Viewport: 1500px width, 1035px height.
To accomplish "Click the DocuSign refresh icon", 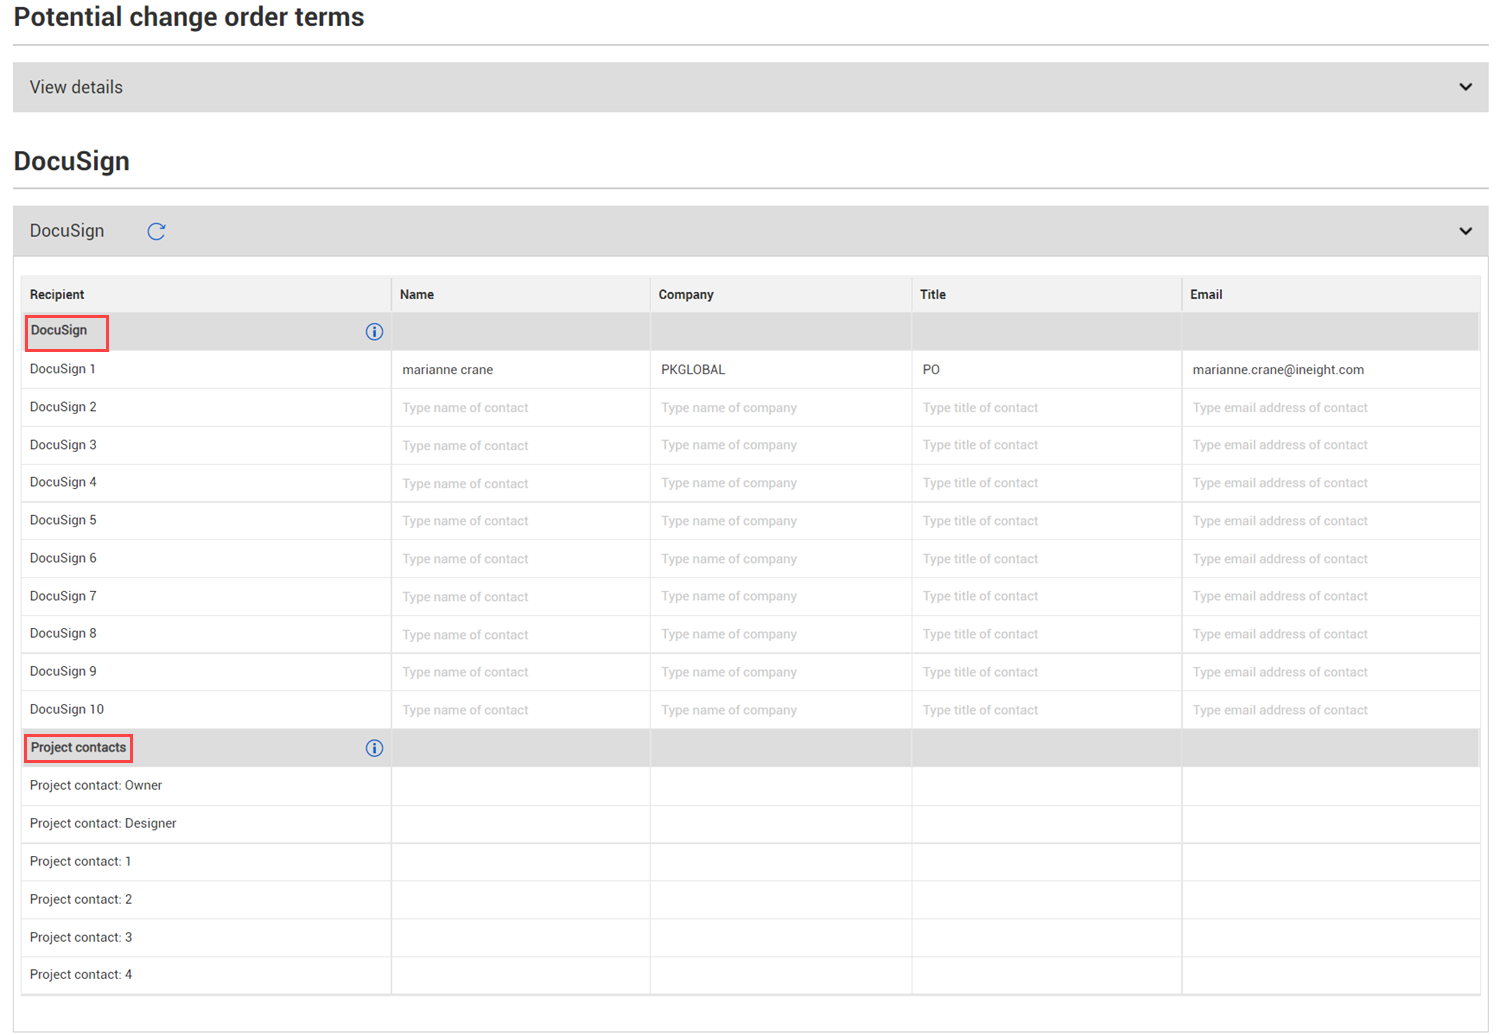I will click(x=156, y=231).
